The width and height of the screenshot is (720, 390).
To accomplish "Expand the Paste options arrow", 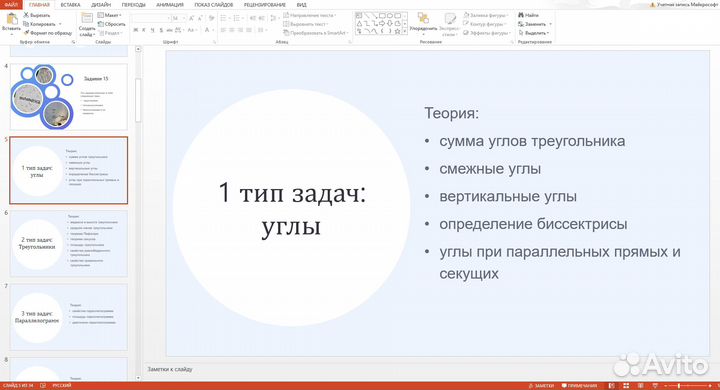I will (x=11, y=34).
